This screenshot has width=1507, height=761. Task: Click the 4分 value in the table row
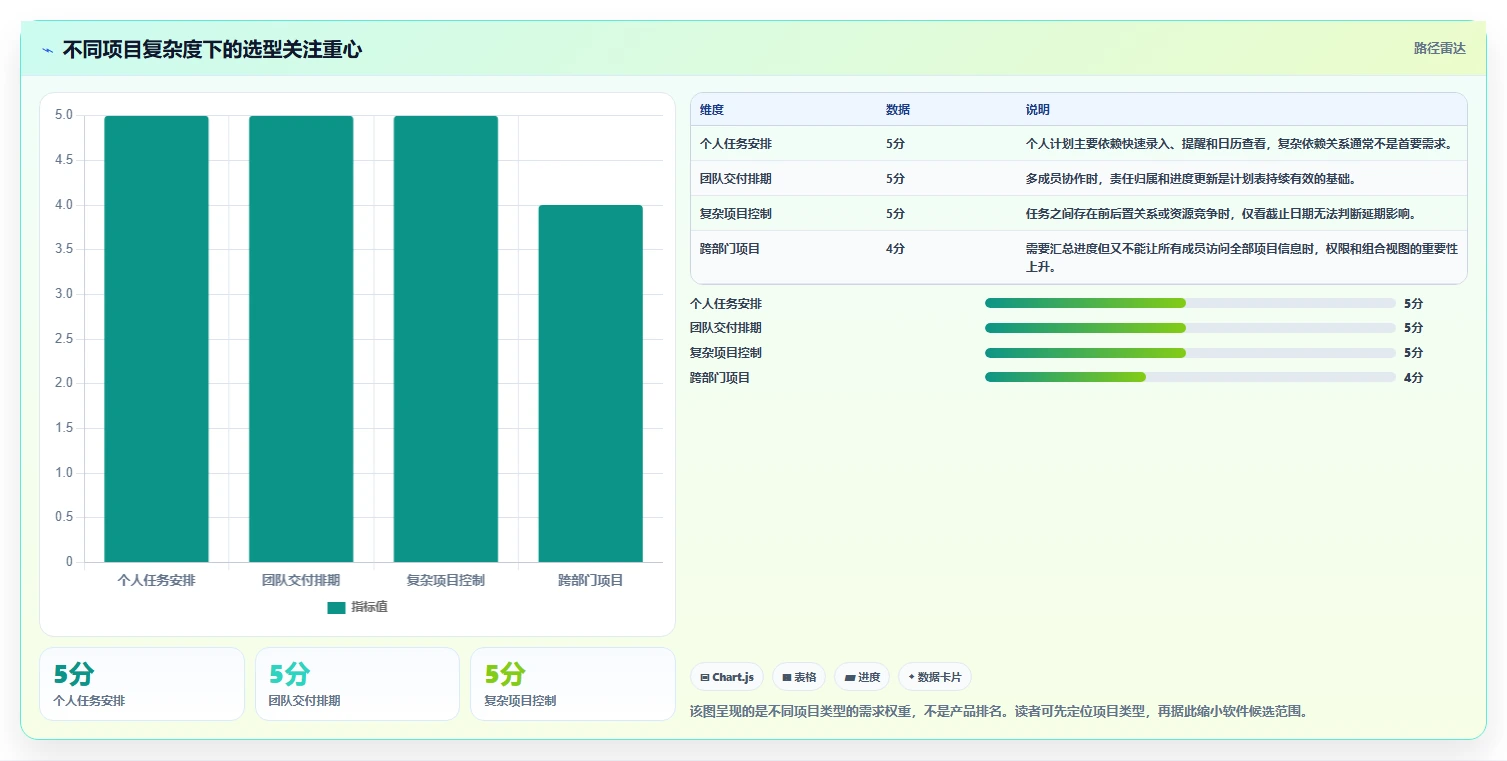tap(895, 249)
